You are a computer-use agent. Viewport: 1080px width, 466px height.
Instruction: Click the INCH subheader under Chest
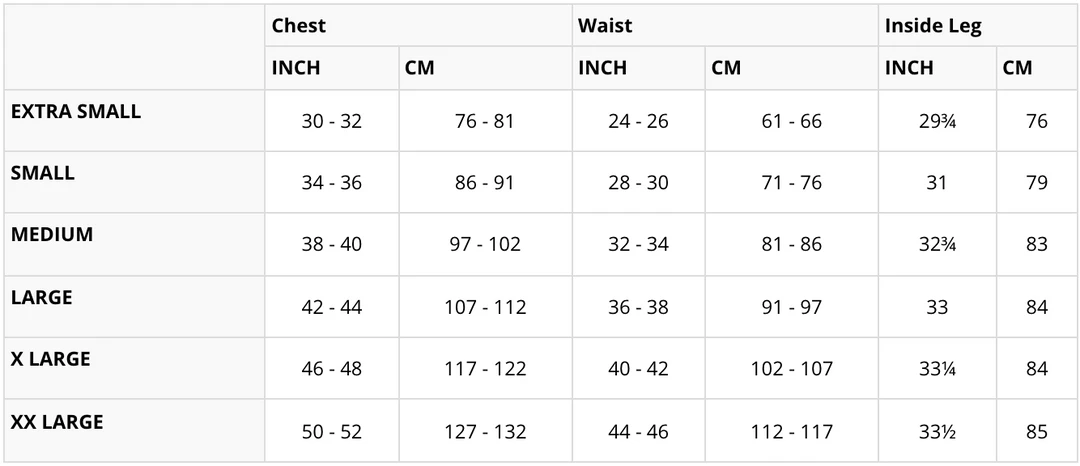pyautogui.click(x=296, y=68)
